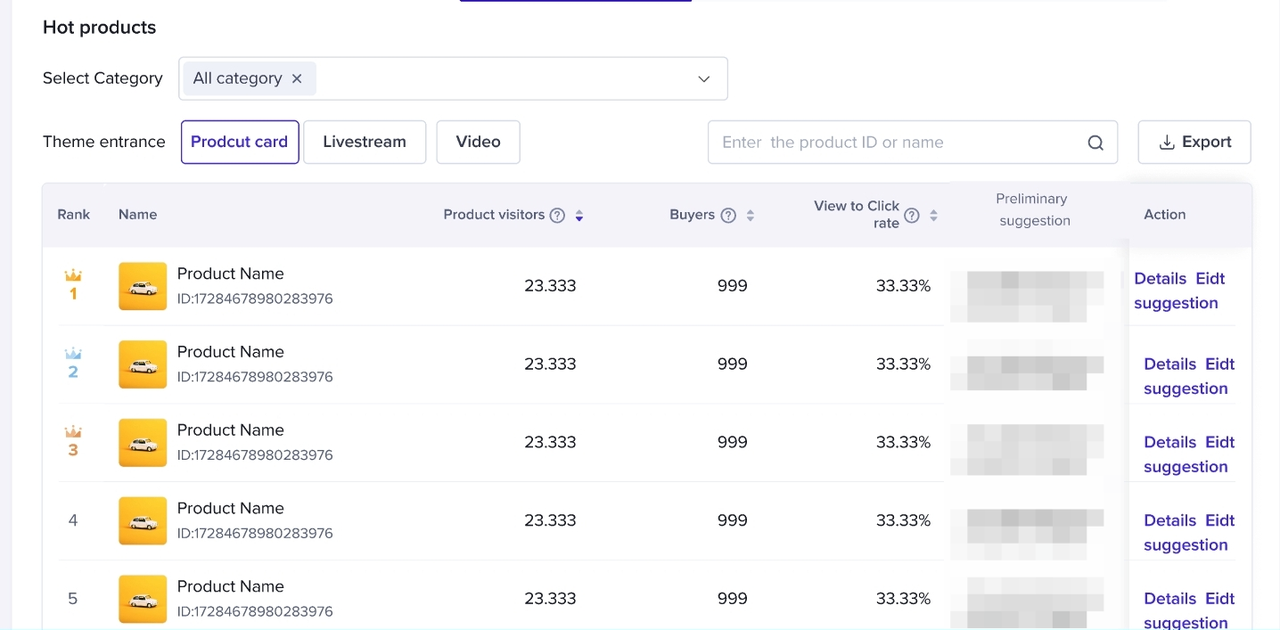Image resolution: width=1280 pixels, height=630 pixels.
Task: Select the Prodcut card theme tab
Action: tap(240, 142)
